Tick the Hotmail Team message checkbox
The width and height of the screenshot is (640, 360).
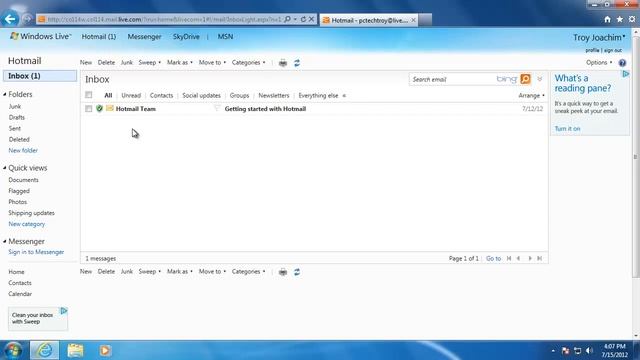pyautogui.click(x=89, y=109)
